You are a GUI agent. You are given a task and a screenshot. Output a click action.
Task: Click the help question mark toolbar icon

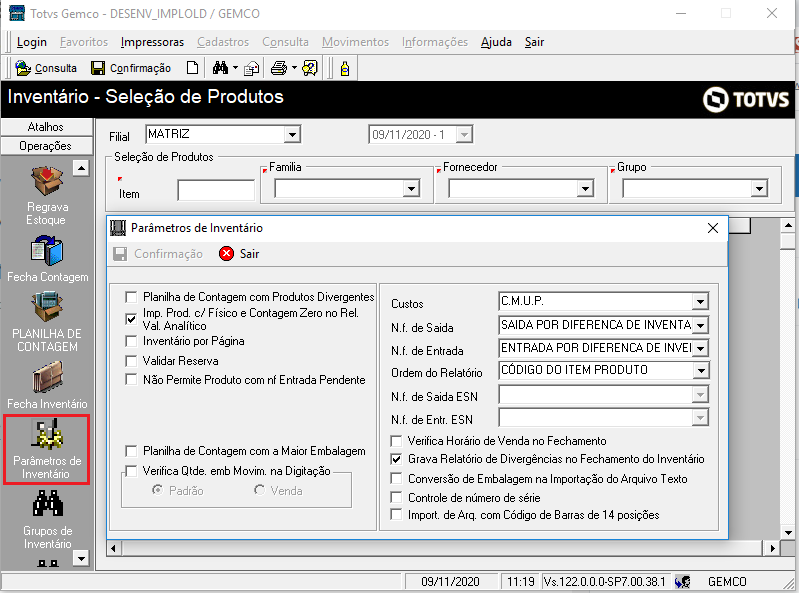(310, 68)
